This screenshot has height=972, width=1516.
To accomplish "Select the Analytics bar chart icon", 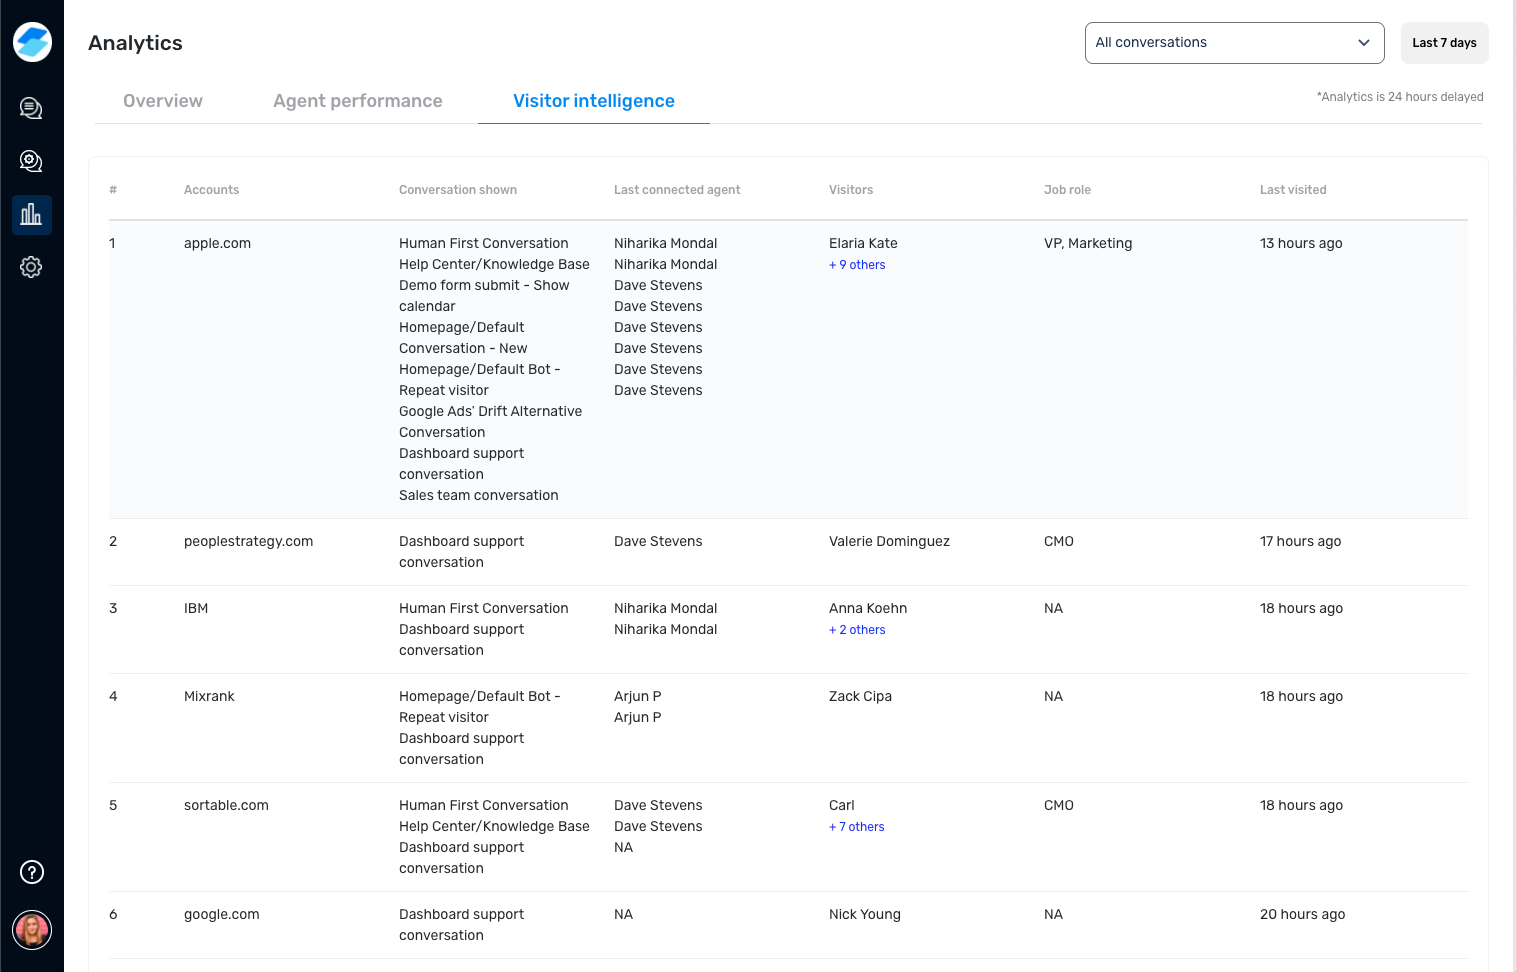I will coord(31,214).
